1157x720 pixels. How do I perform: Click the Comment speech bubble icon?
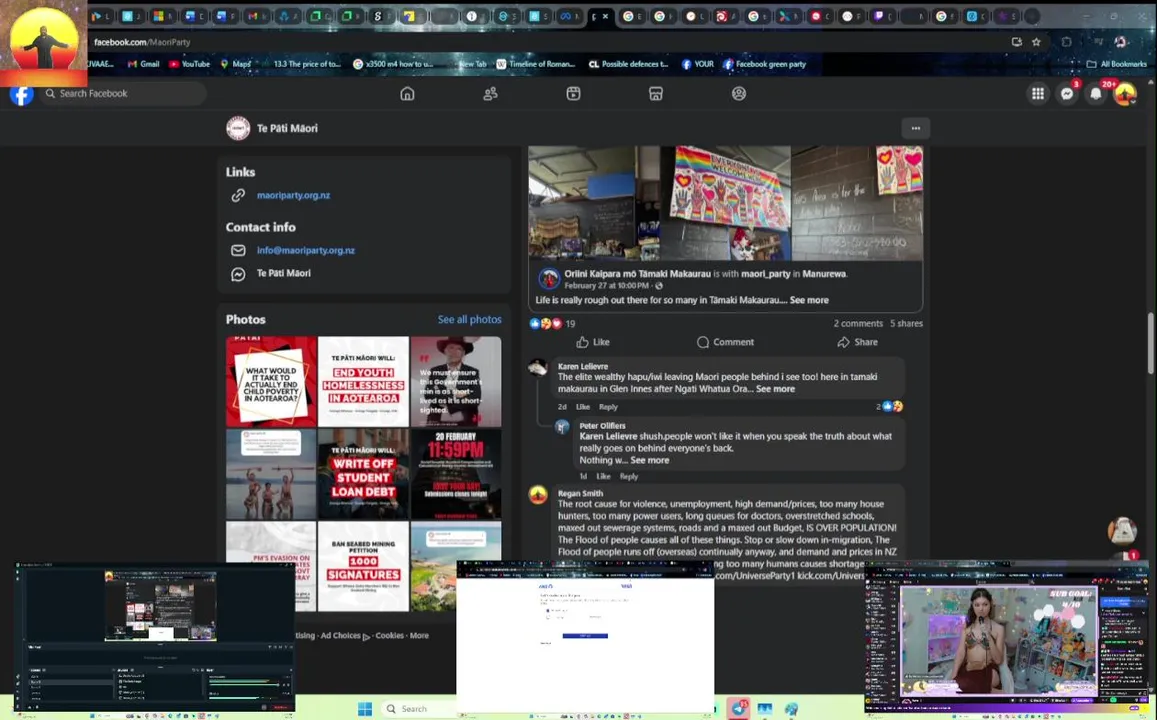pyautogui.click(x=702, y=342)
